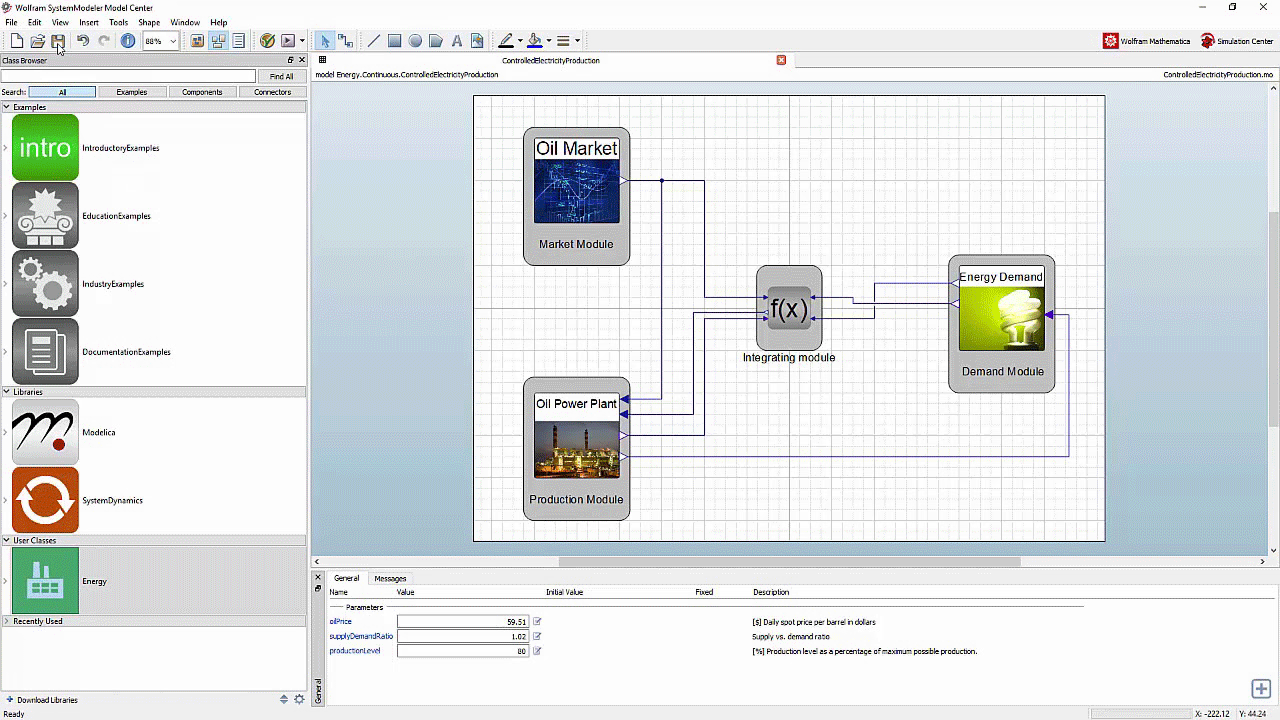Close the ControlledElectricityProduction tab

(781, 60)
